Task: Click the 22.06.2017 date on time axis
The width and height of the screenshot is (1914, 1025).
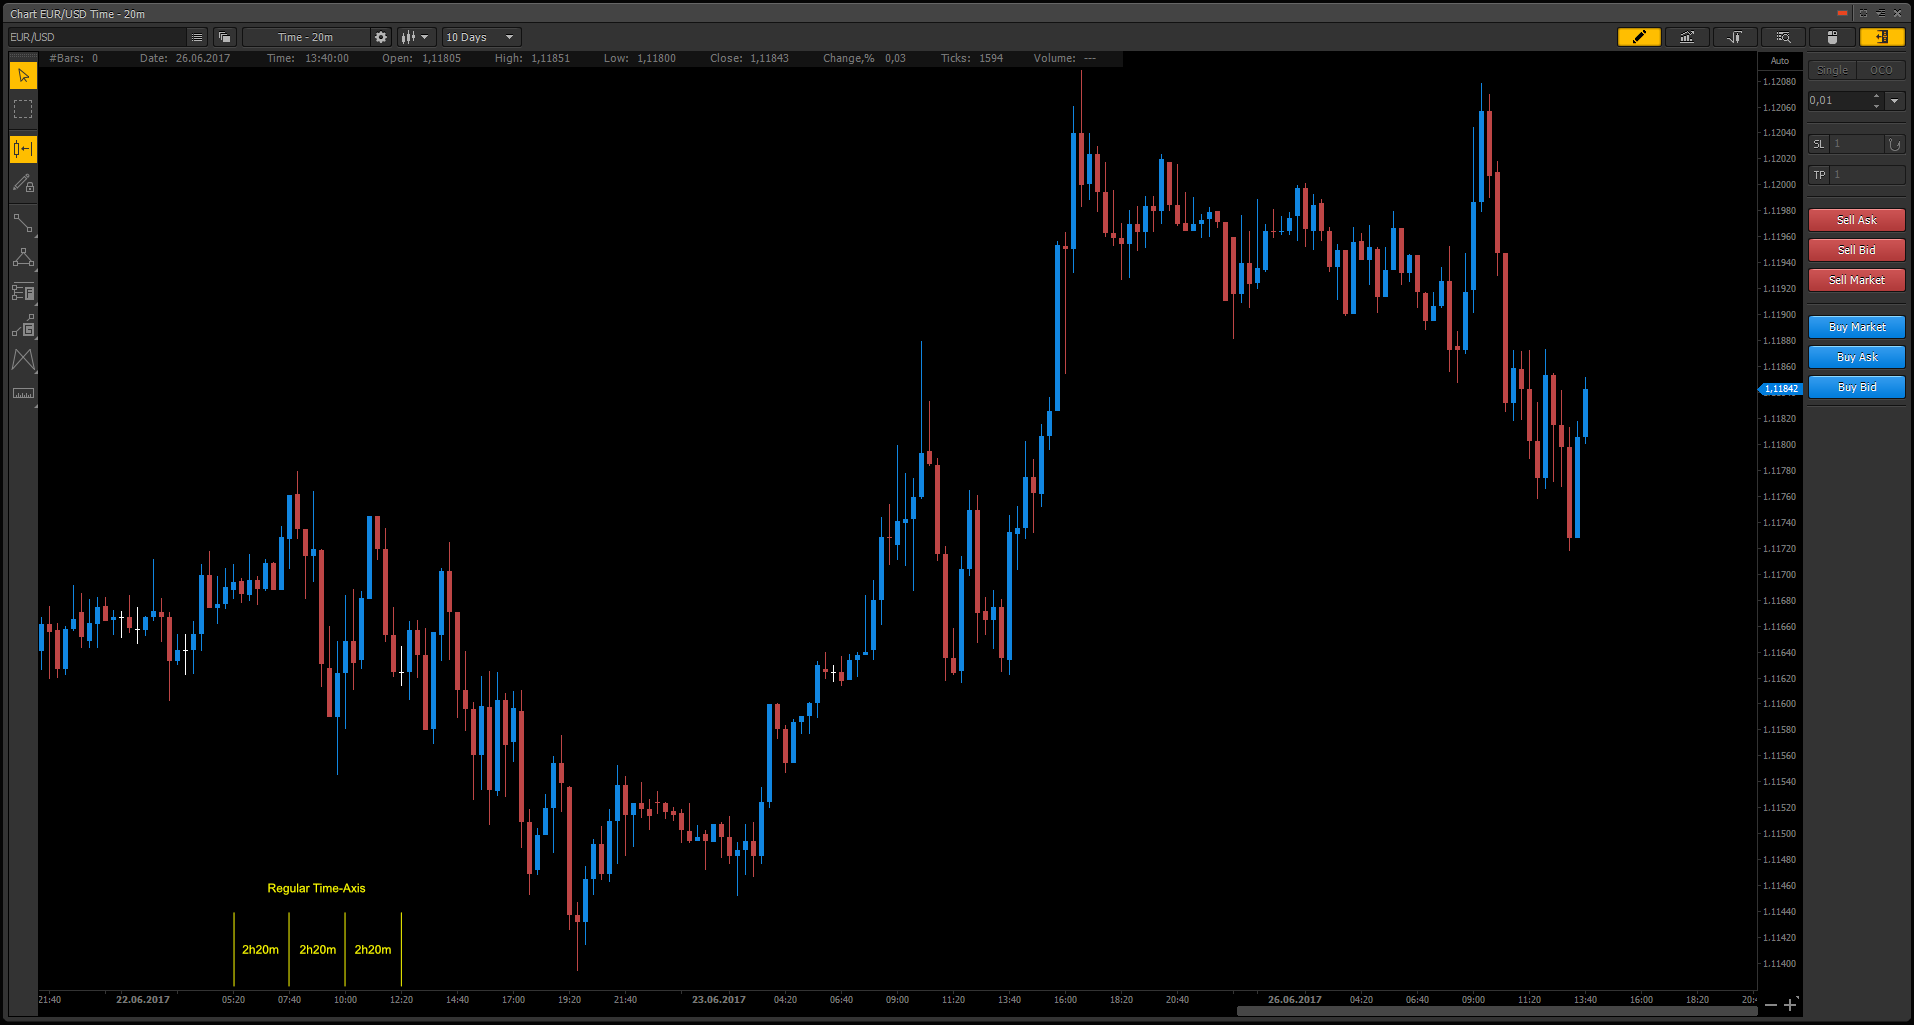Action: (142, 999)
